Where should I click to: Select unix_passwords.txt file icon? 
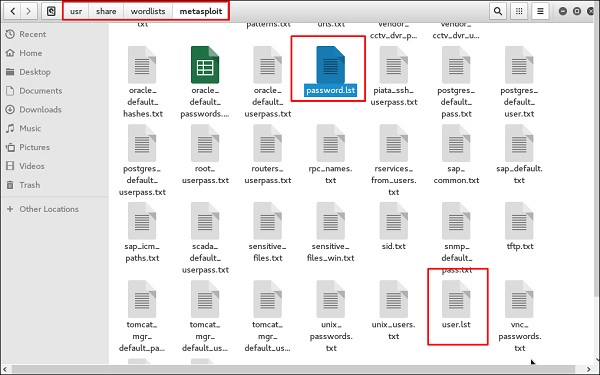click(x=331, y=299)
